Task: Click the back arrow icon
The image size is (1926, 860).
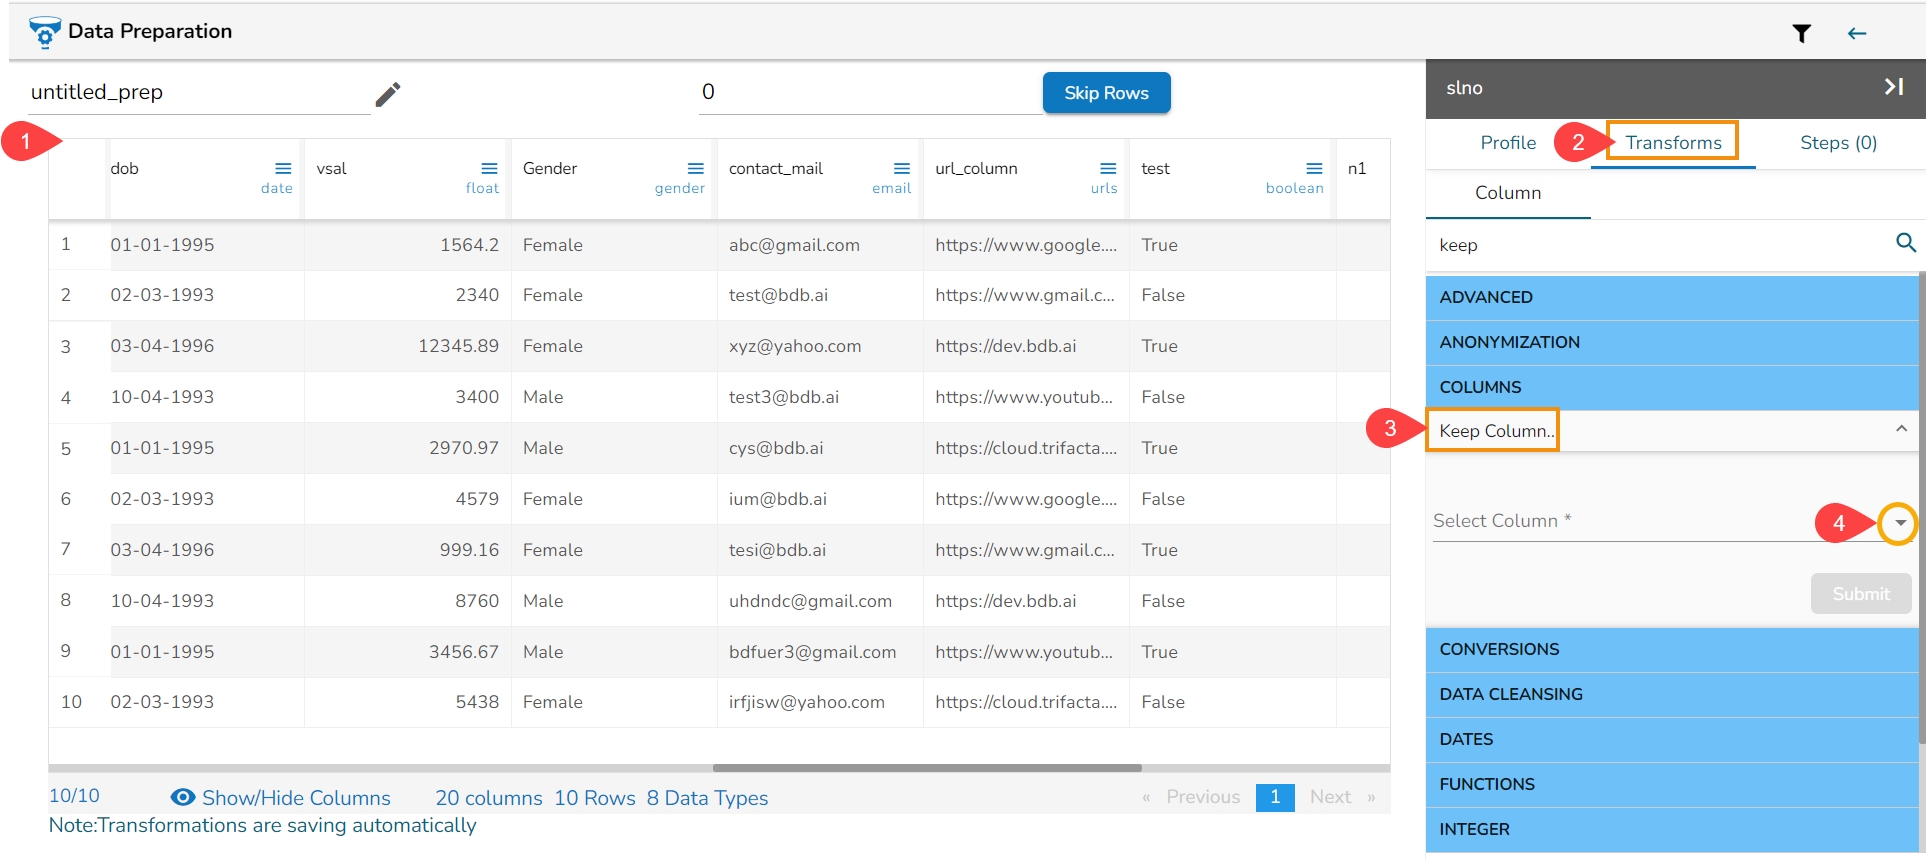Action: point(1857,34)
